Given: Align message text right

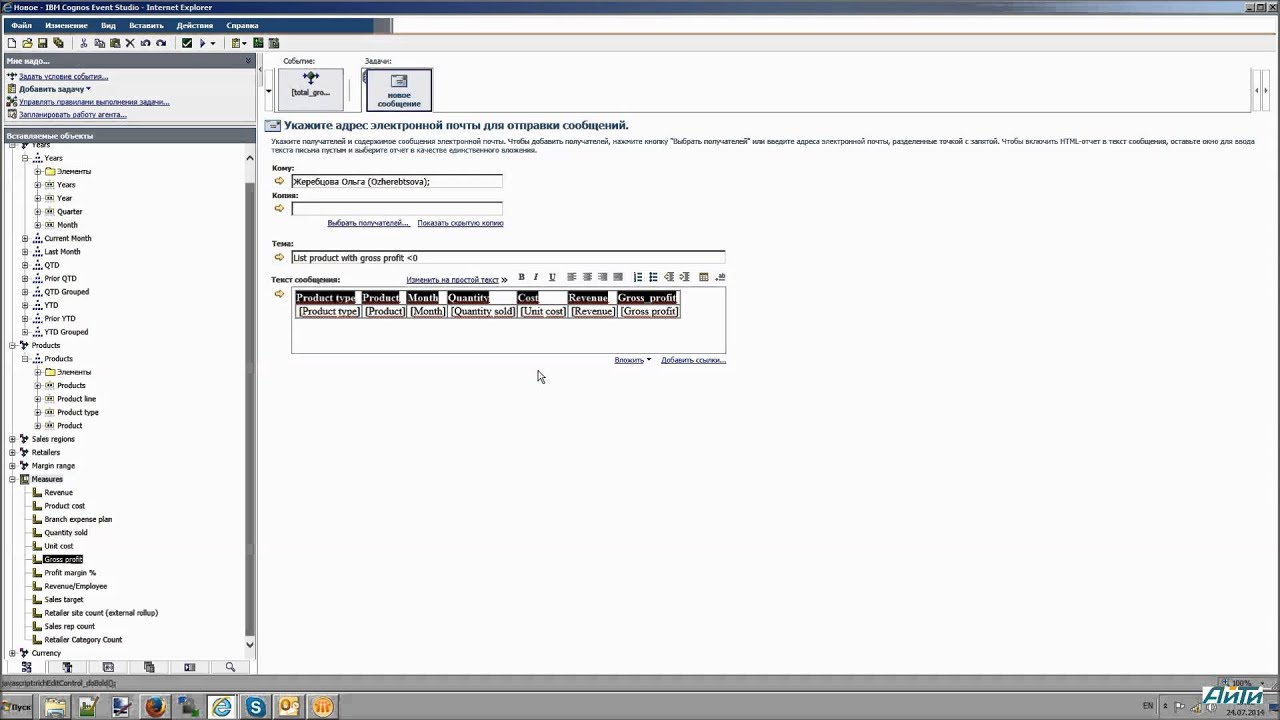Looking at the screenshot, I should click(x=603, y=277).
